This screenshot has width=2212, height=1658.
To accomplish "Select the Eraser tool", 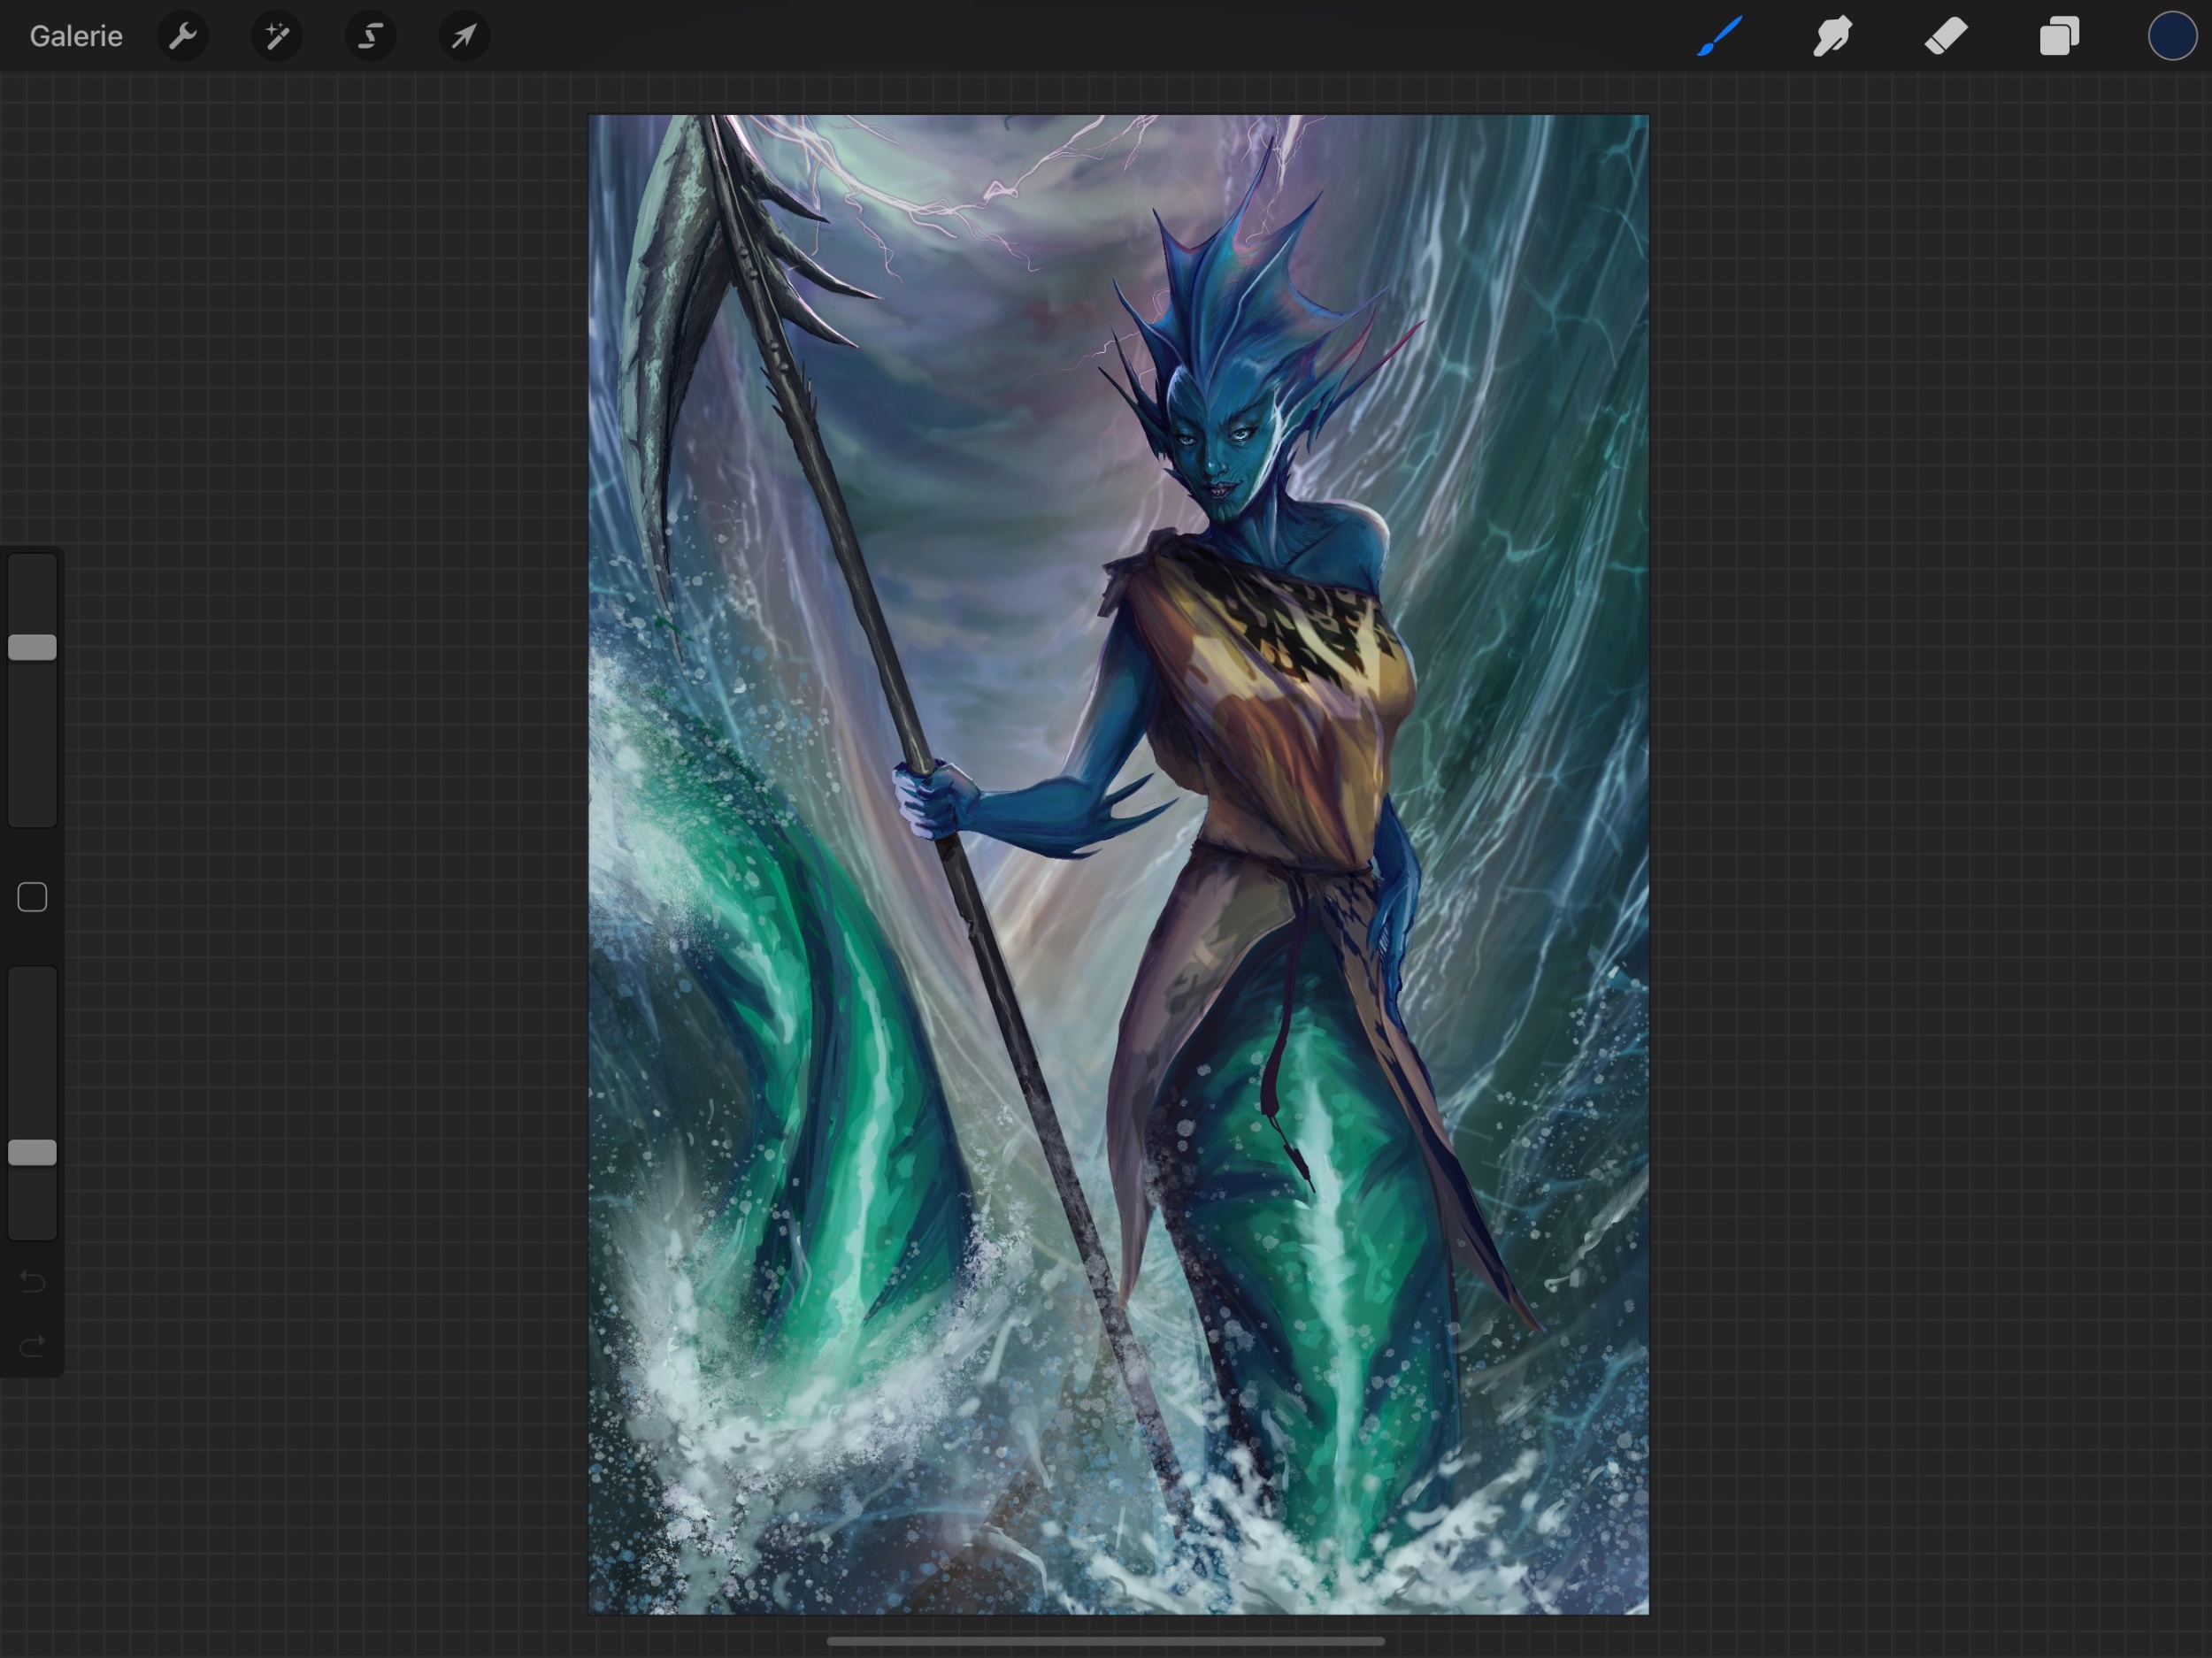I will pos(1946,36).
